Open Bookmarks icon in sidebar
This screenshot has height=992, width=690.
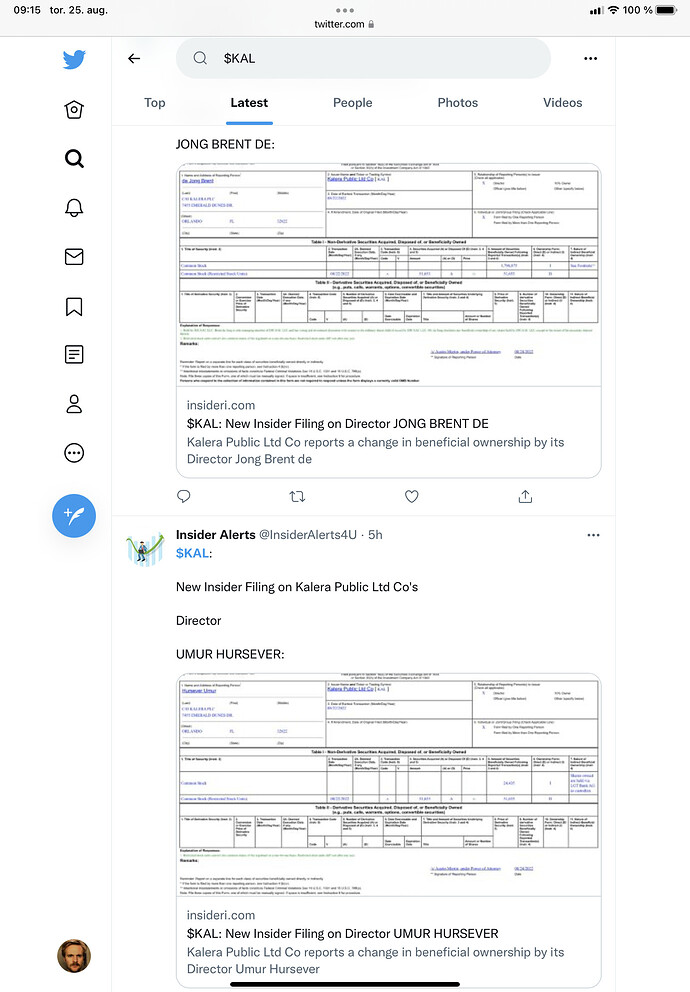74,306
